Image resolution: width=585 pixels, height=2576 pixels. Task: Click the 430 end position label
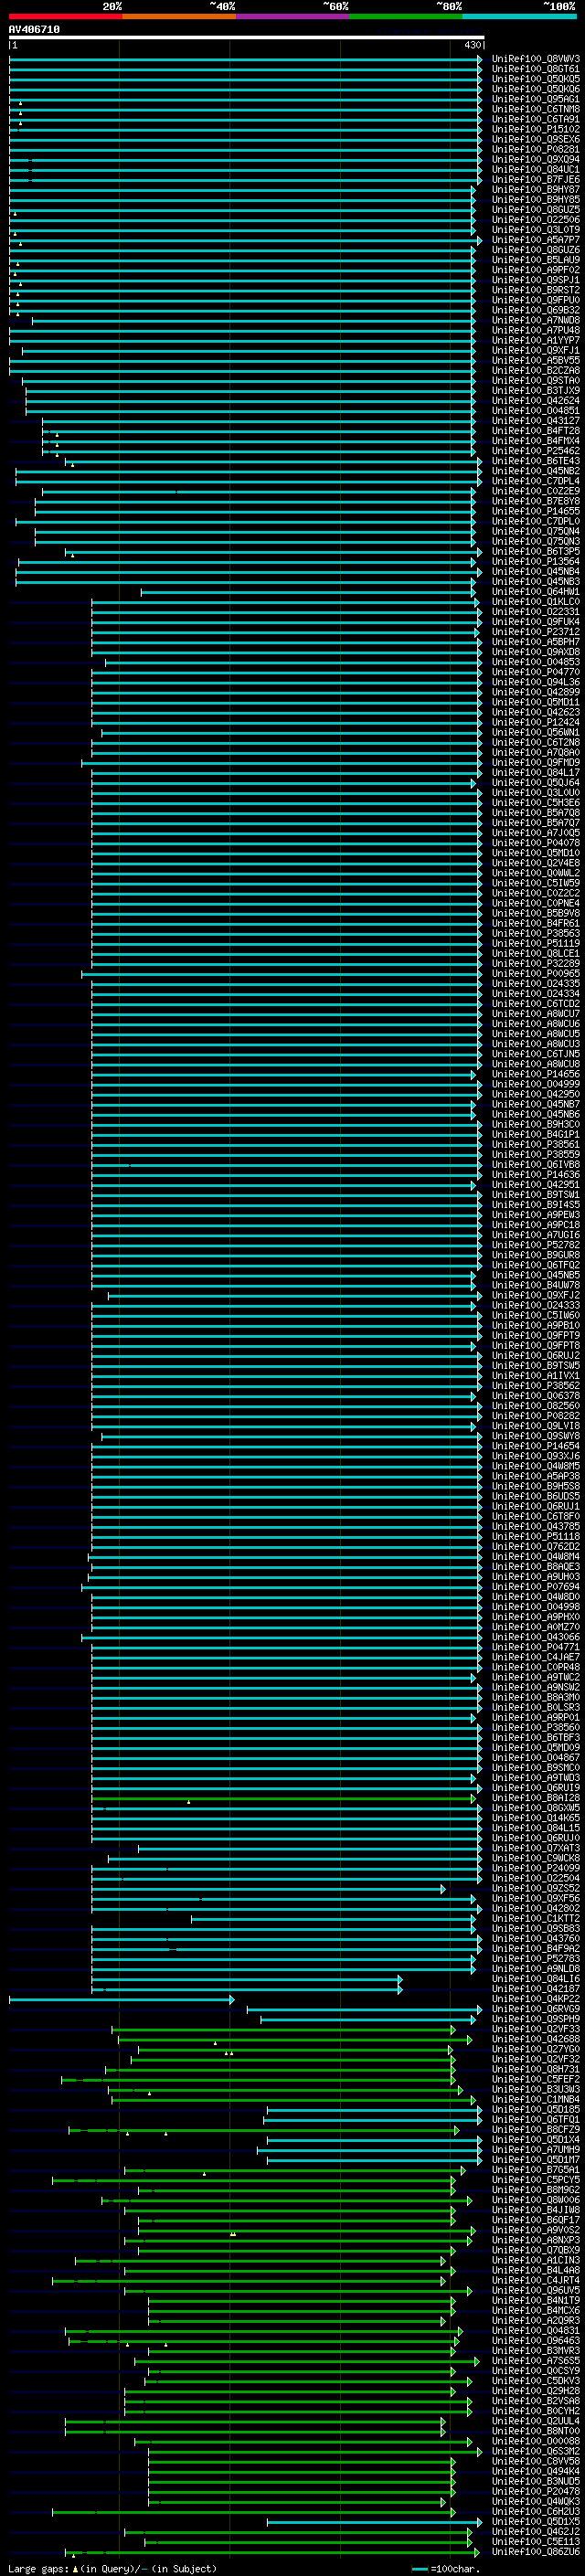point(473,45)
